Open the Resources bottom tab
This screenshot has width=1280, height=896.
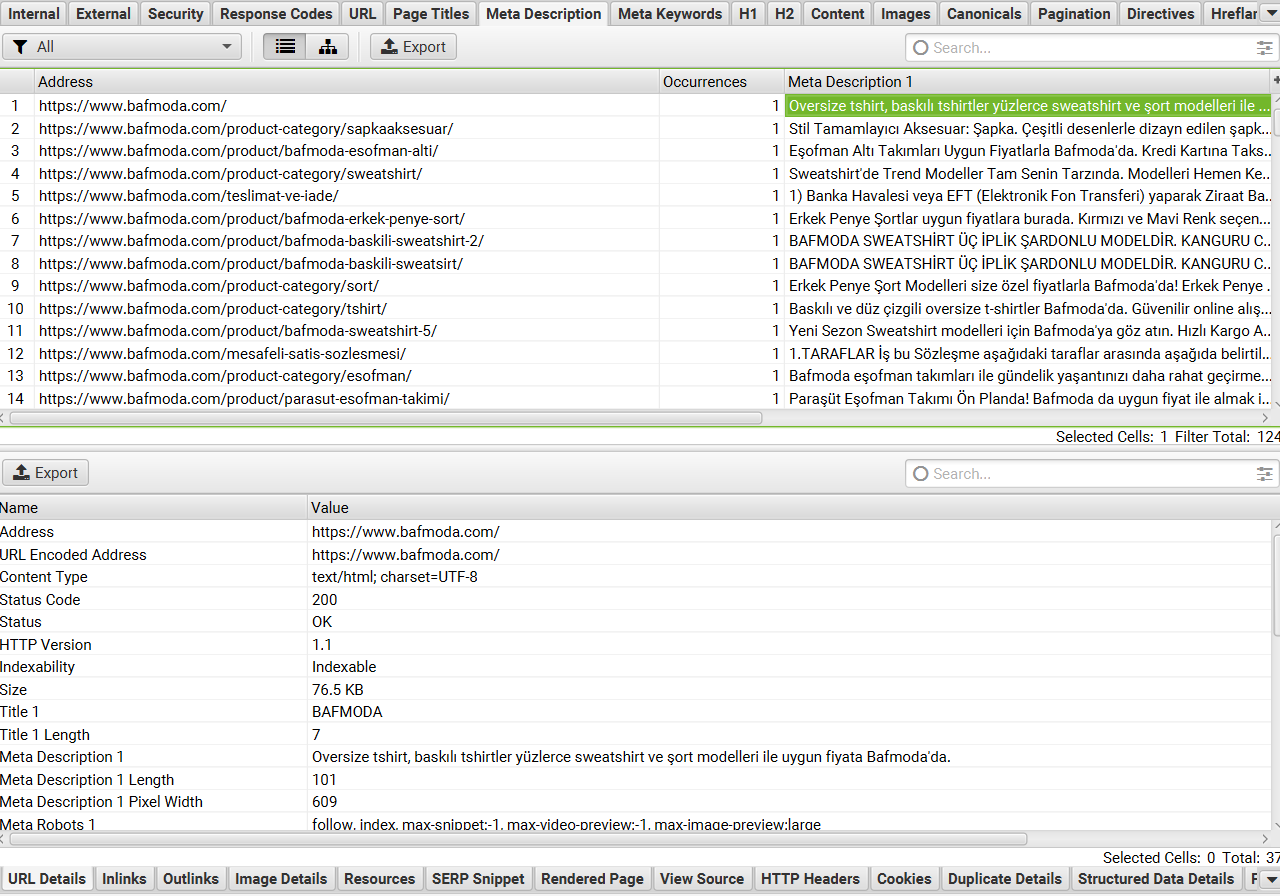379,879
